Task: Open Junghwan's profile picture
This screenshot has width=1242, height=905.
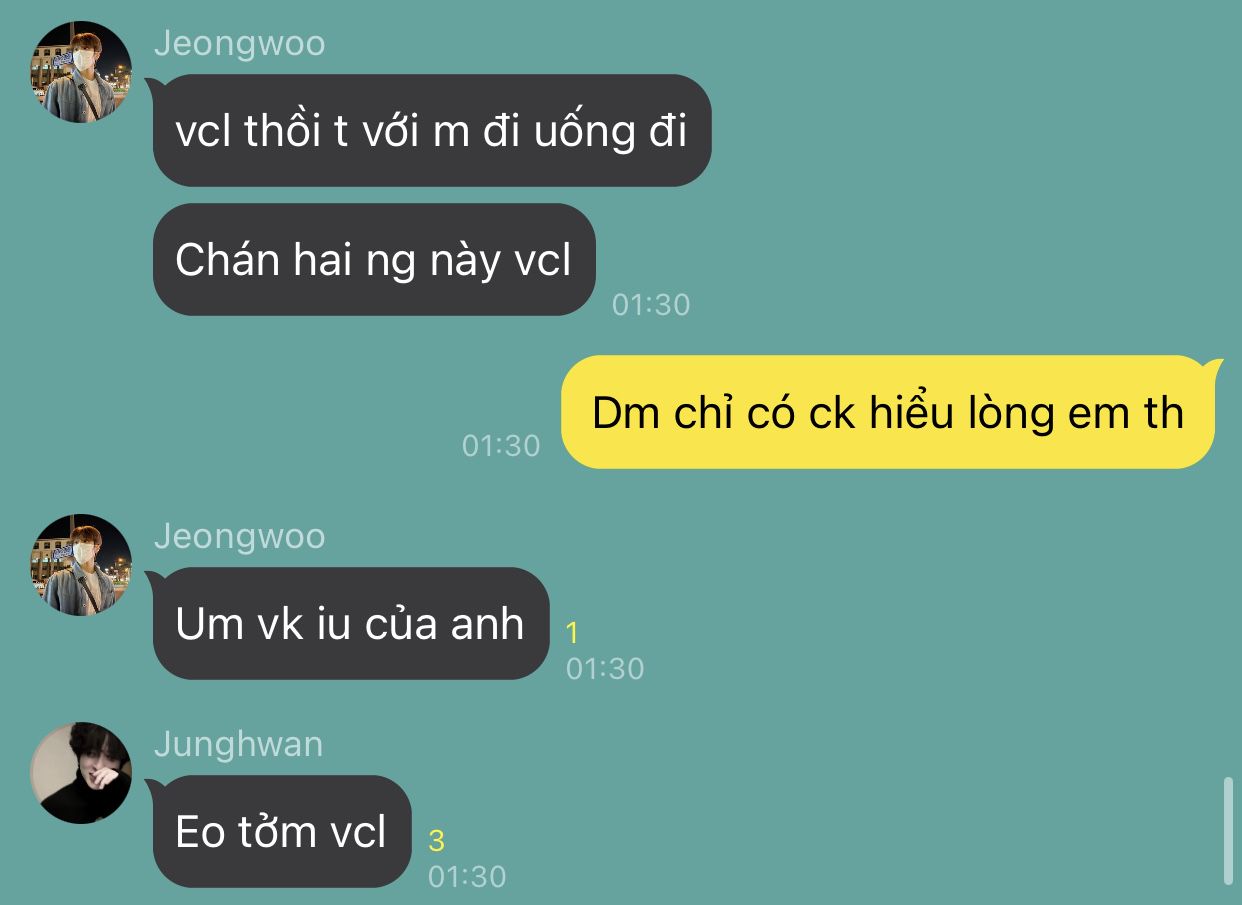Action: [81, 772]
